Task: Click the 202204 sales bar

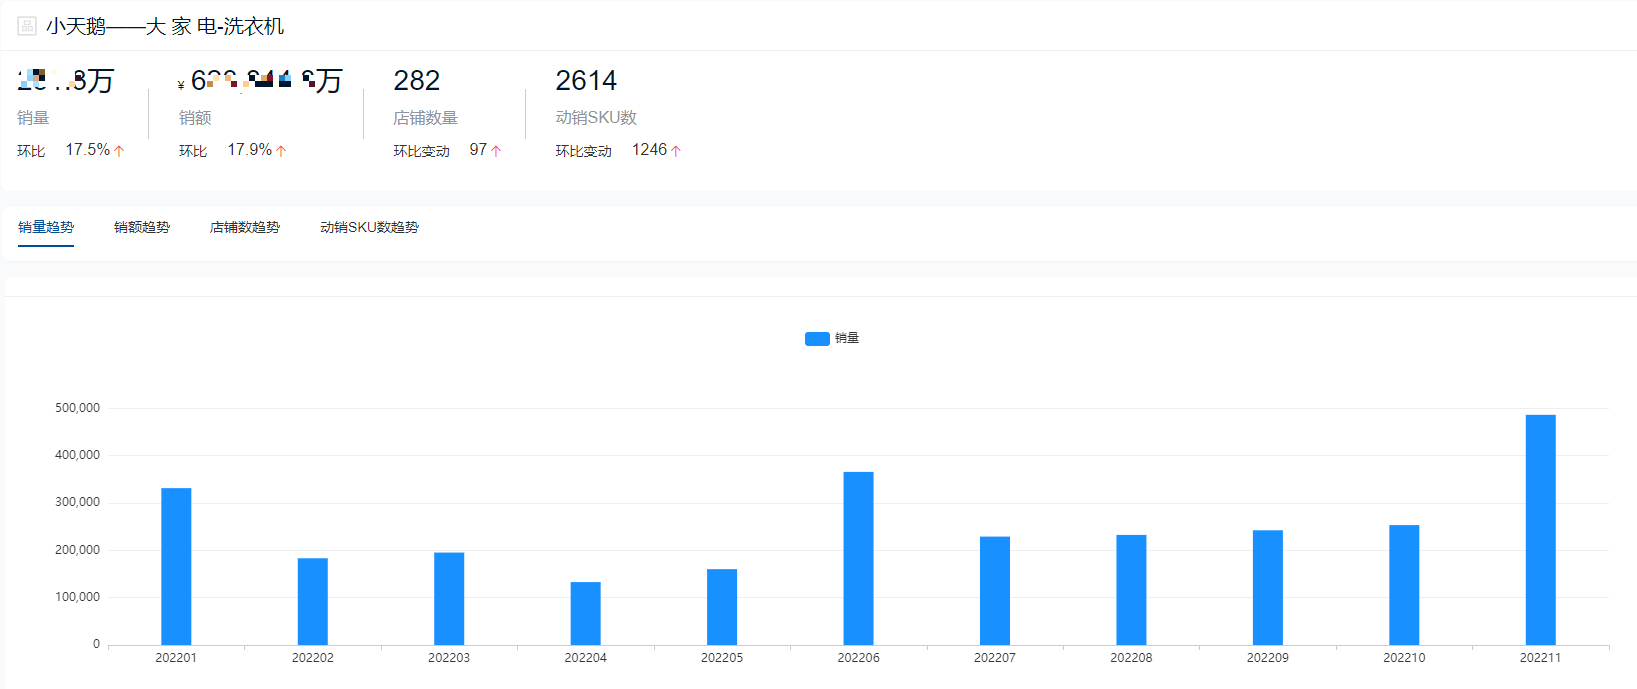Action: coord(585,613)
